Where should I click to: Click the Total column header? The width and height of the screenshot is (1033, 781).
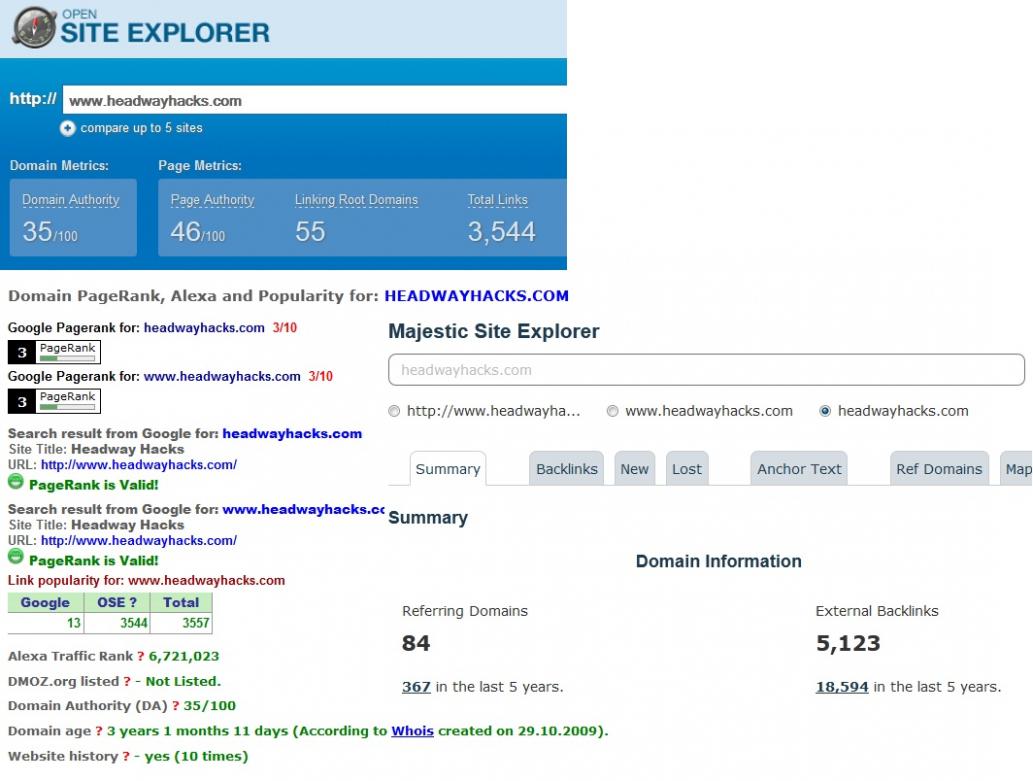point(181,602)
